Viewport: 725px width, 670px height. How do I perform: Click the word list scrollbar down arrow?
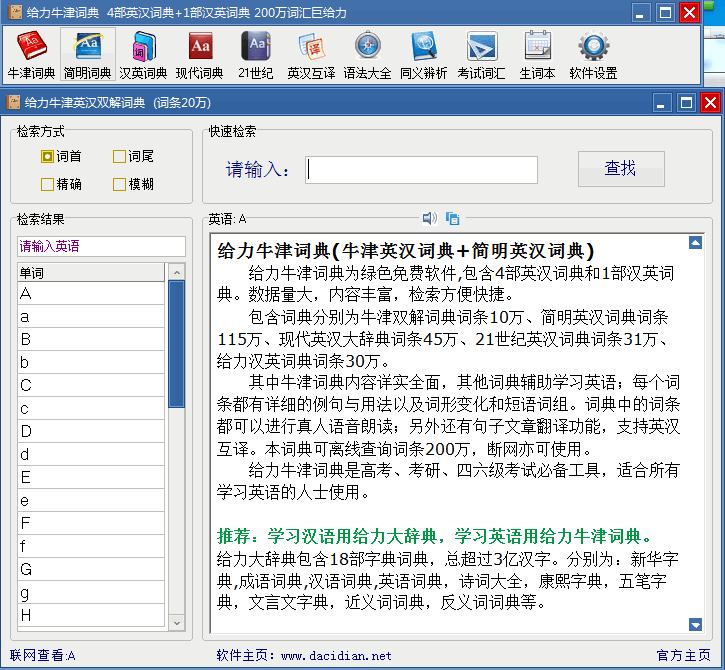[177, 623]
